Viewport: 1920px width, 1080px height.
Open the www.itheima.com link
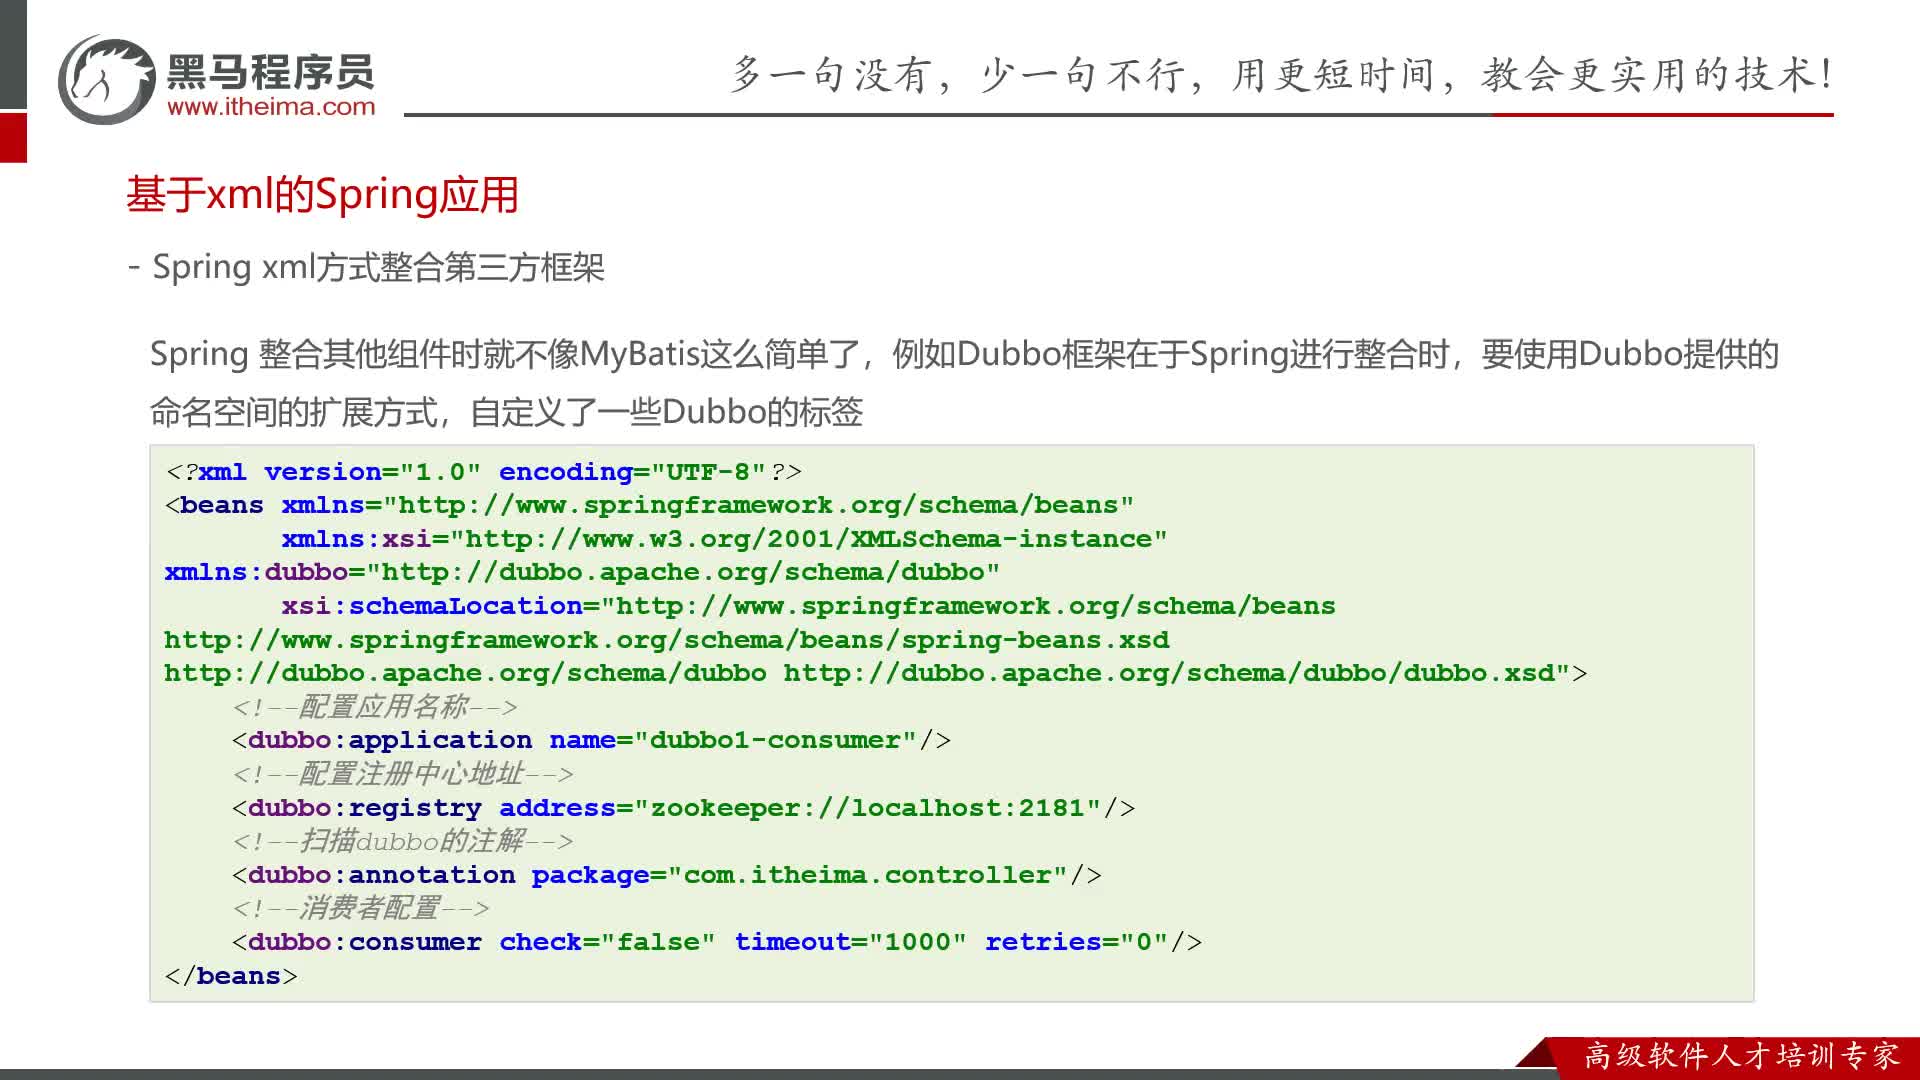point(271,107)
